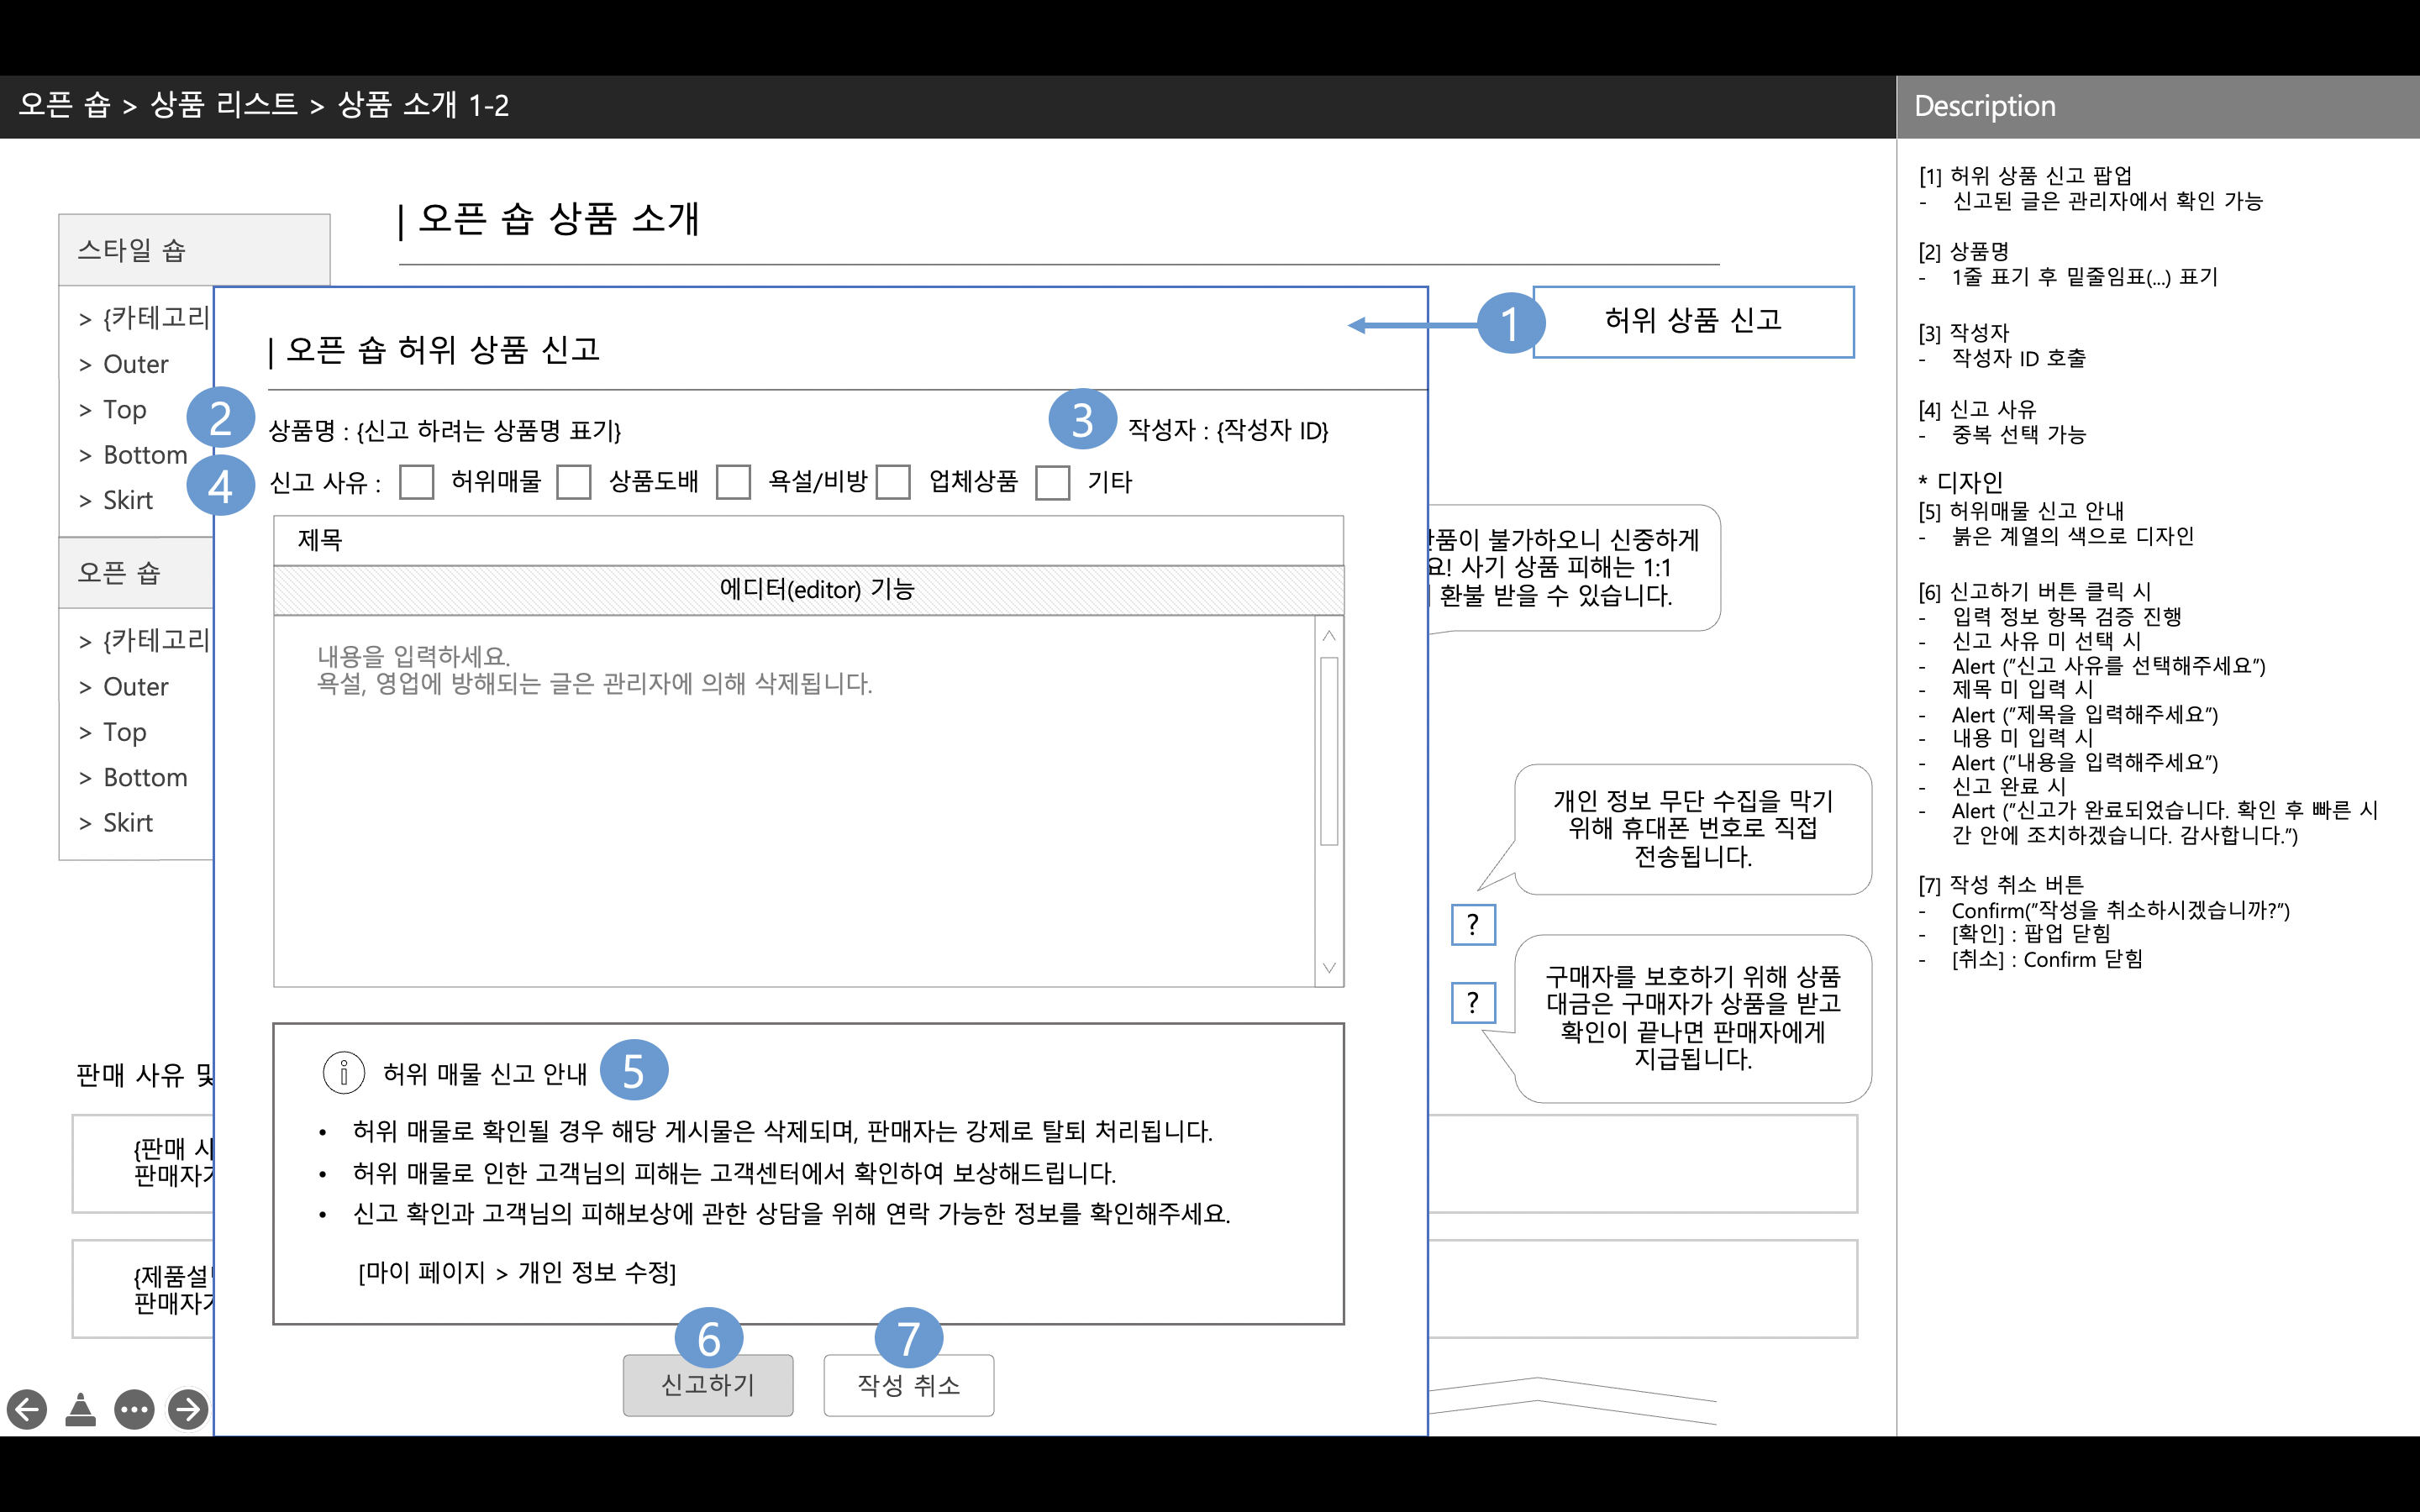This screenshot has height=1512, width=2420.
Task: Click the upper question mark help icon
Action: [1472, 925]
